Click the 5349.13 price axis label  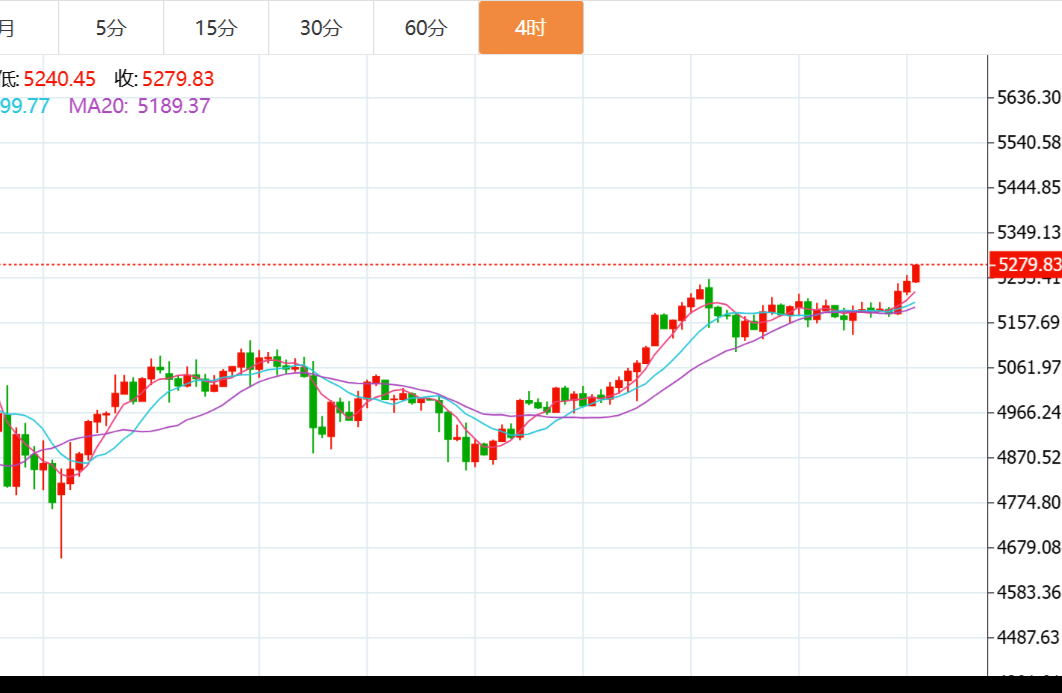pos(1029,232)
